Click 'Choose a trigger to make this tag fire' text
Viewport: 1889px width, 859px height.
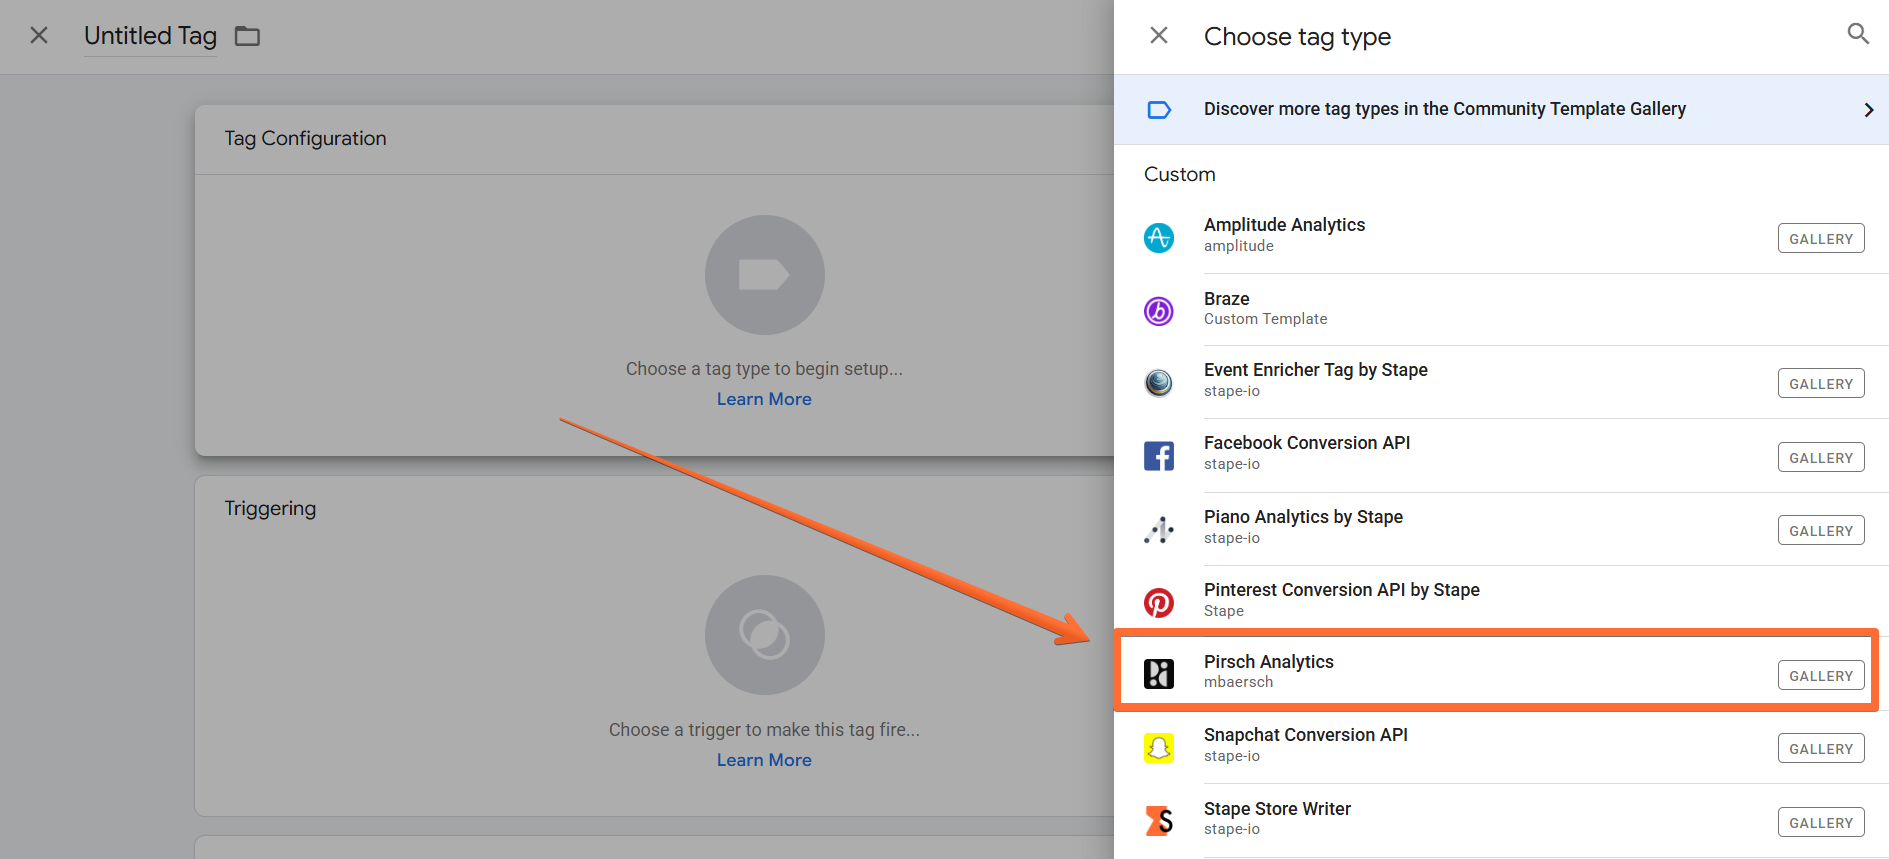pos(764,730)
